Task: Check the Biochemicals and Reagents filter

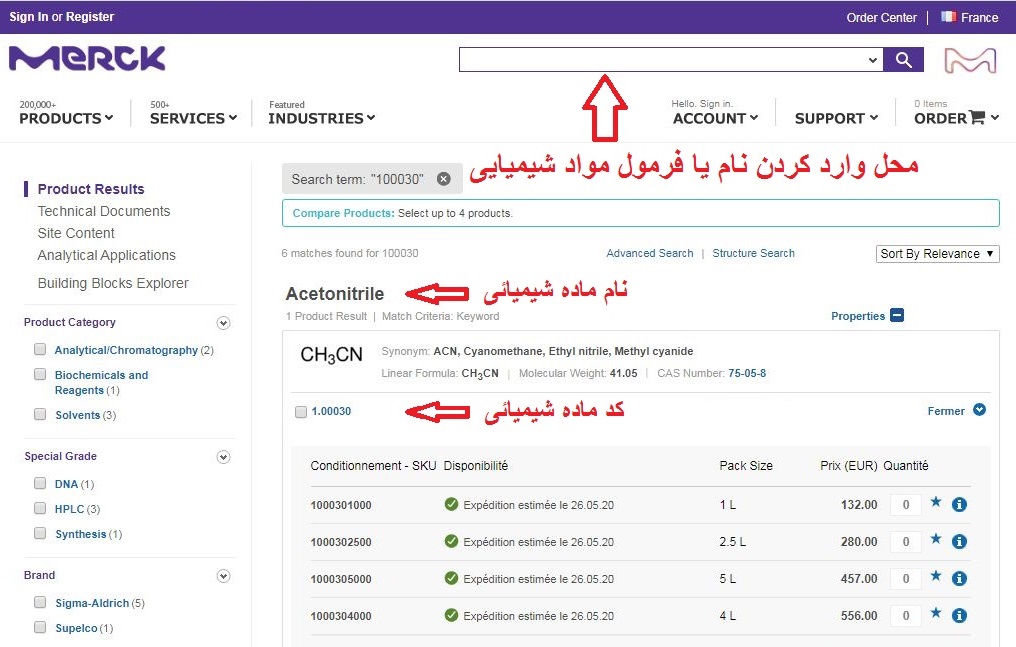Action: (40, 374)
